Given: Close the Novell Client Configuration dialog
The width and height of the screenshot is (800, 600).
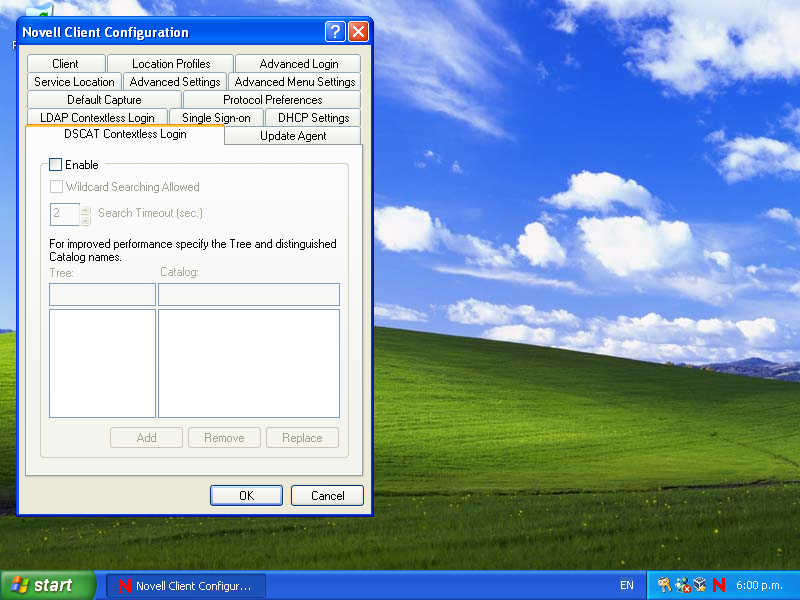Looking at the screenshot, I should click(x=359, y=32).
